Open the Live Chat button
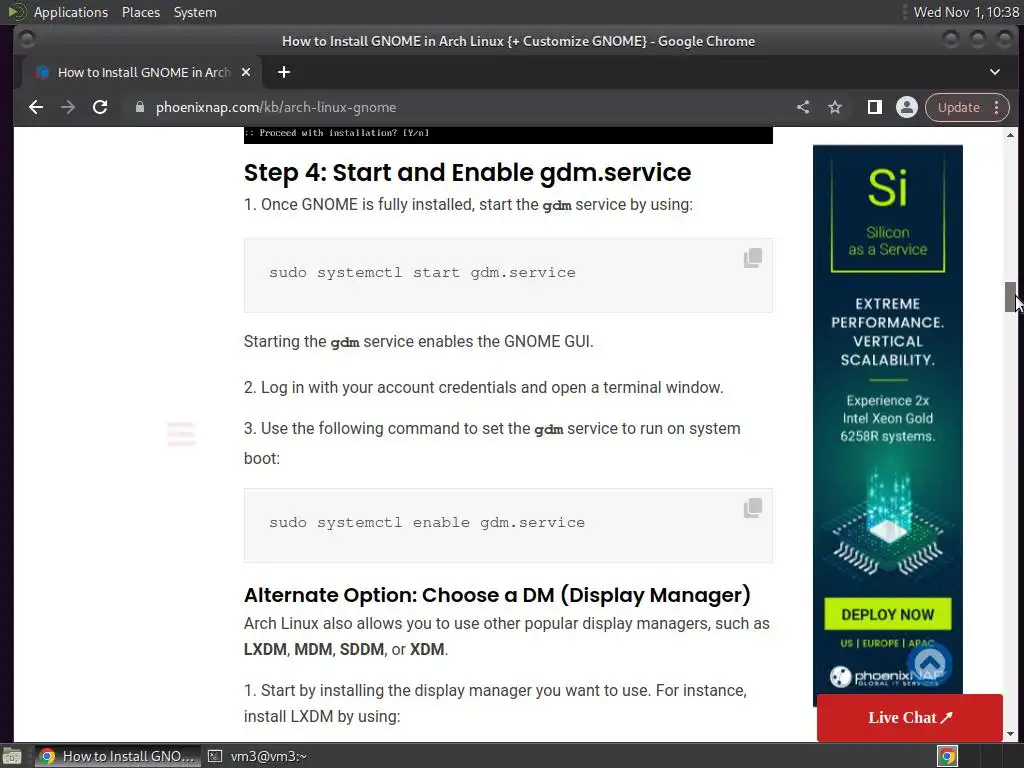 pos(910,718)
